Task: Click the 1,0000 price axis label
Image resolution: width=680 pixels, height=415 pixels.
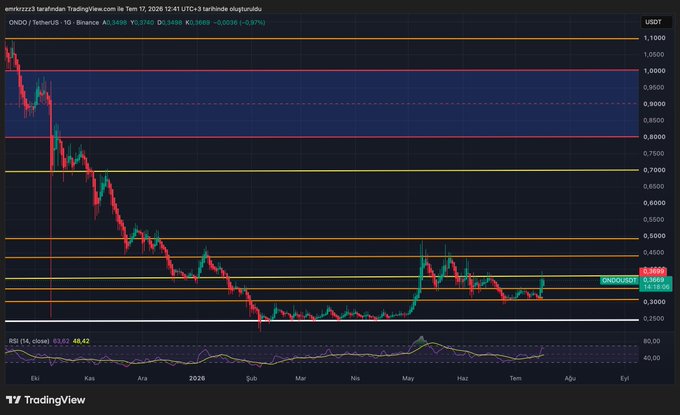Action: [x=654, y=71]
